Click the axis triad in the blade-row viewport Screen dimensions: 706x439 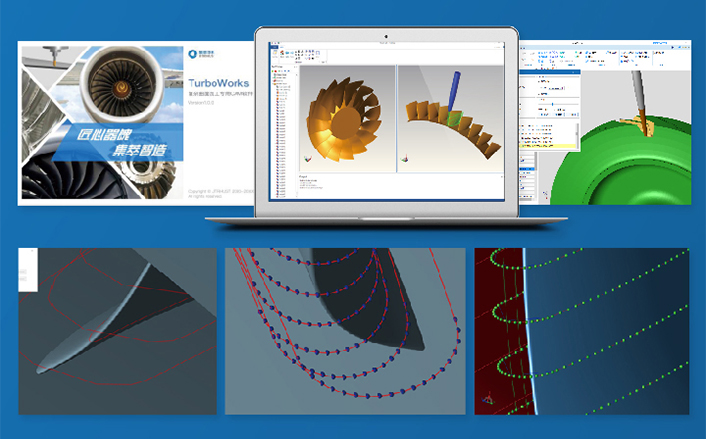click(405, 158)
